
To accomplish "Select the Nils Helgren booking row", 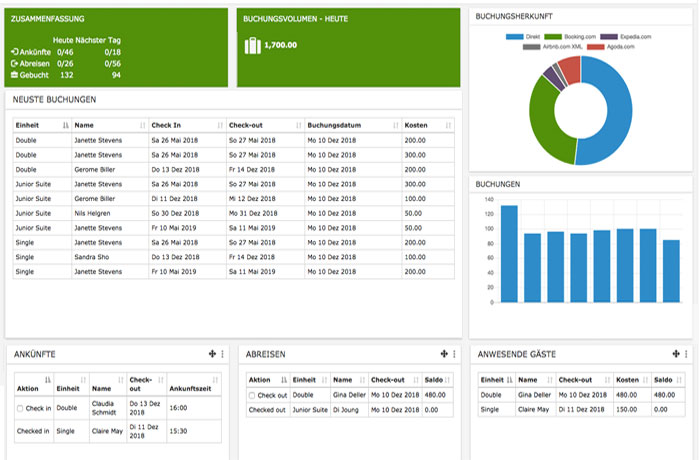I will [234, 213].
